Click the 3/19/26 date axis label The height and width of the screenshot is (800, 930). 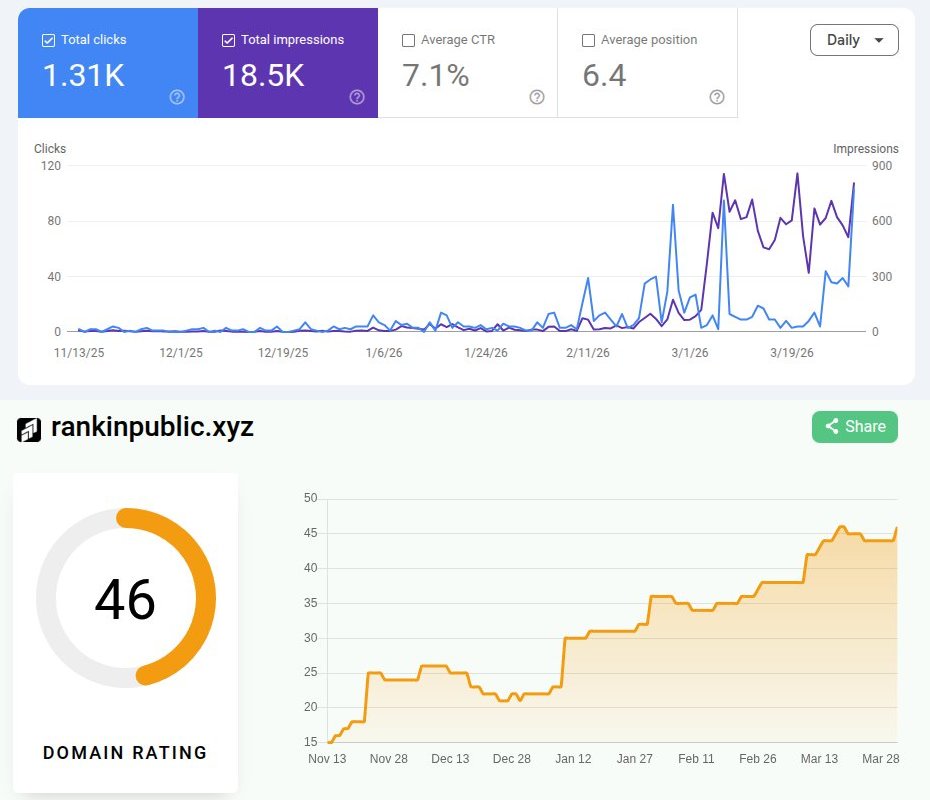(x=792, y=353)
